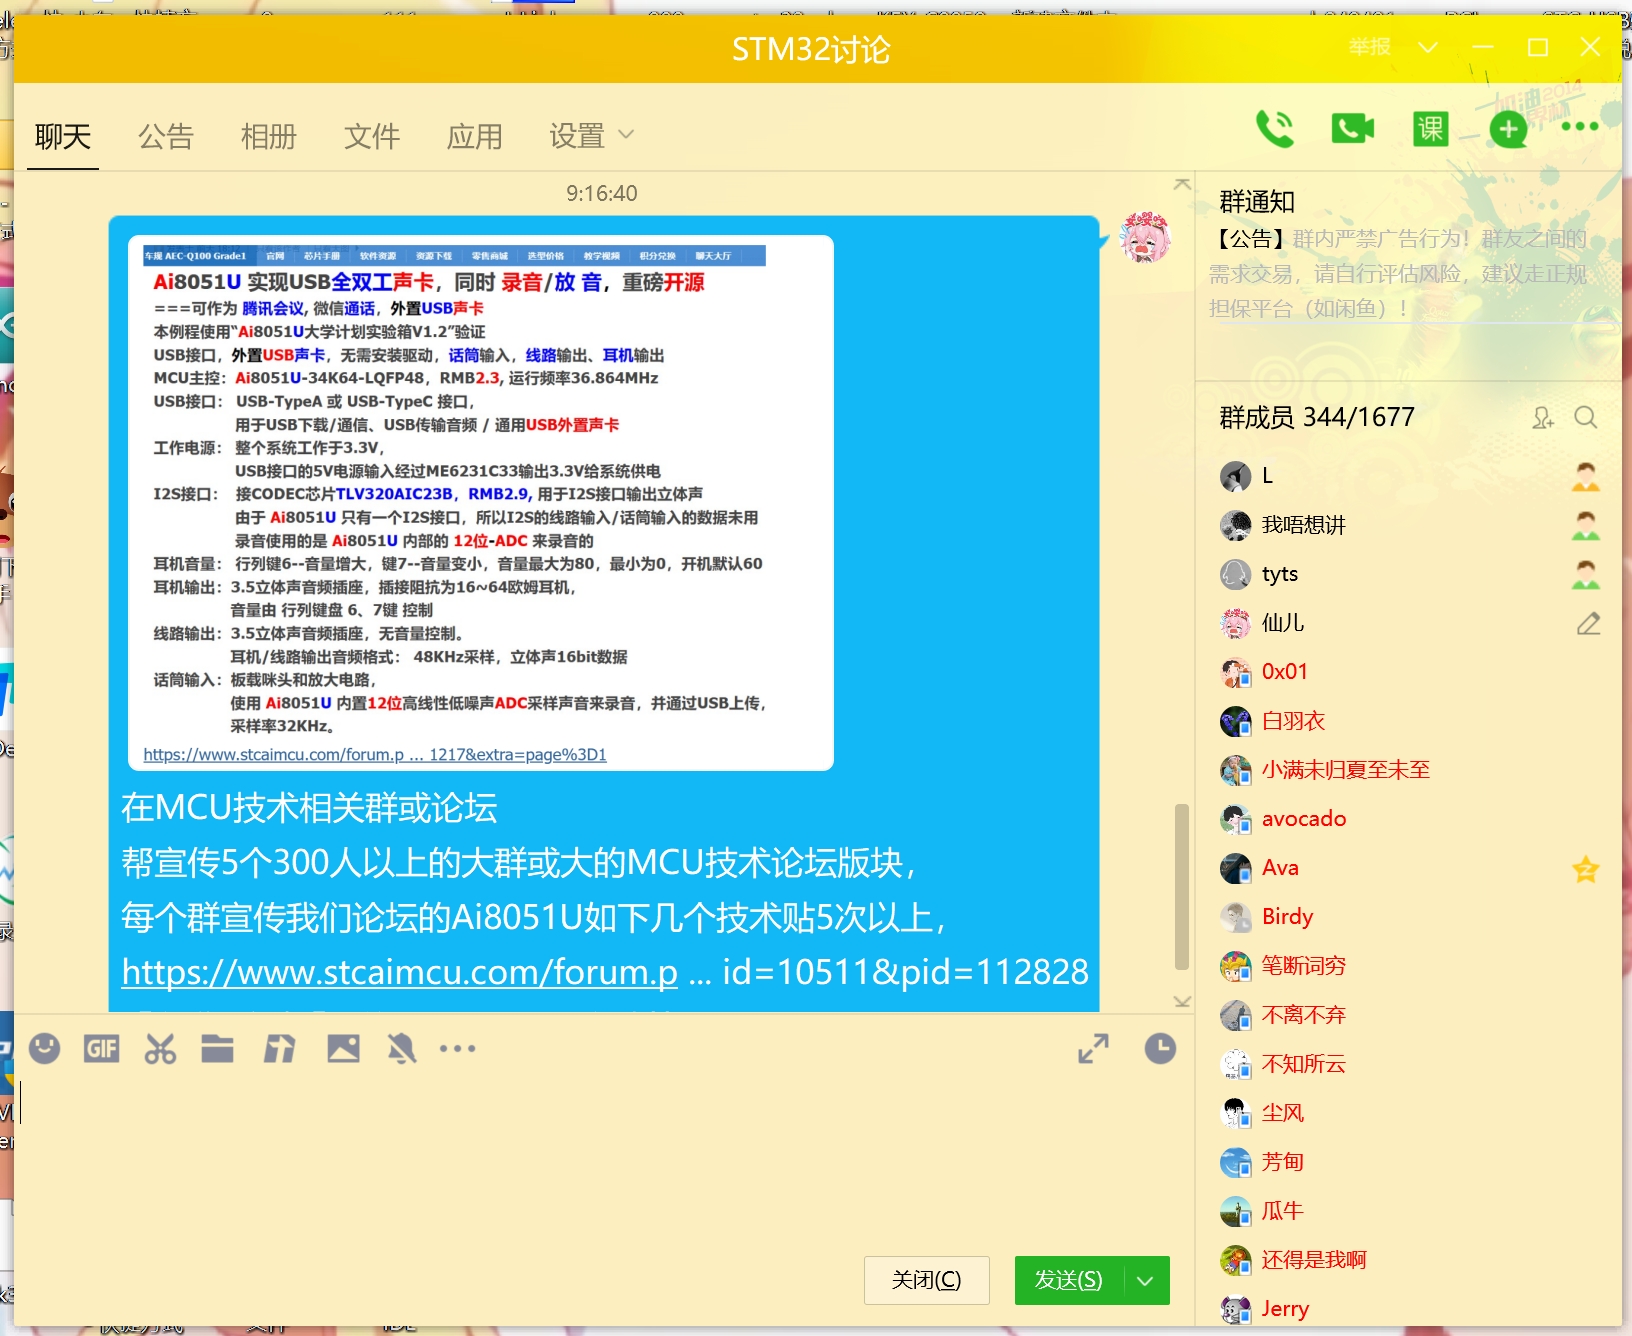Image resolution: width=1632 pixels, height=1336 pixels.
Task: Show more input toolbar options
Action: (x=458, y=1048)
